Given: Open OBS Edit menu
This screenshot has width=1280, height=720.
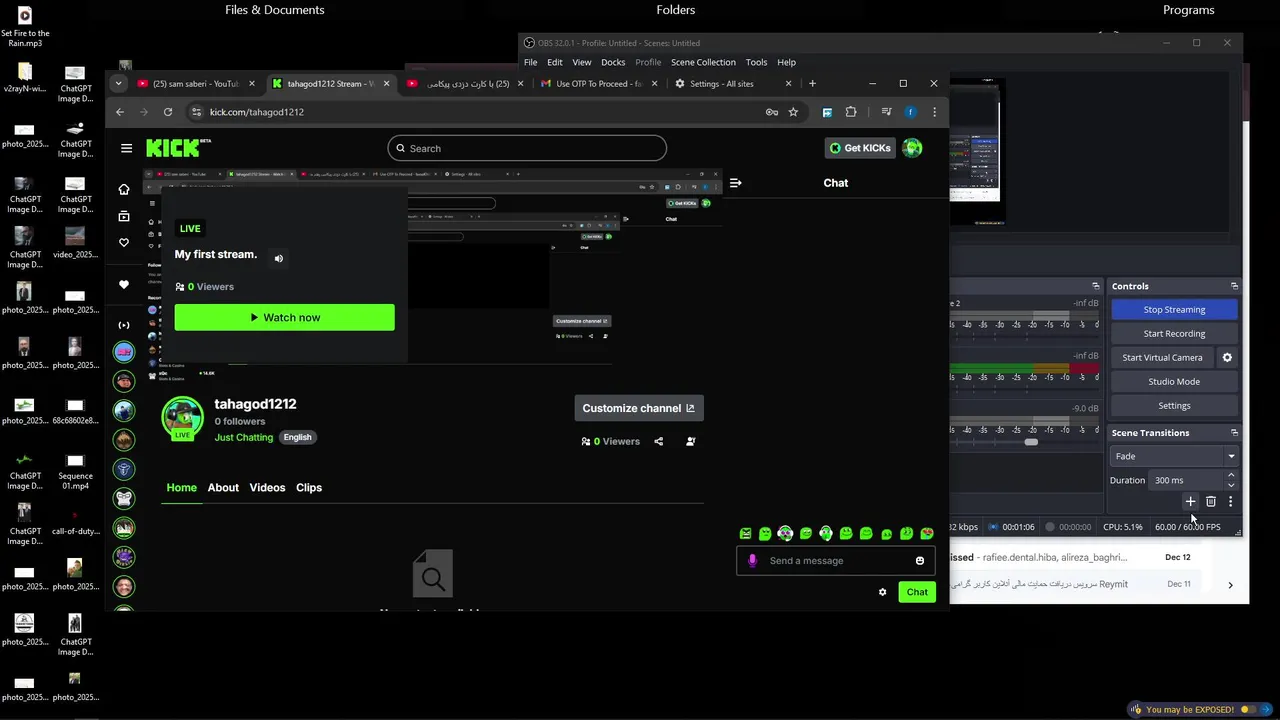Looking at the screenshot, I should tap(555, 62).
